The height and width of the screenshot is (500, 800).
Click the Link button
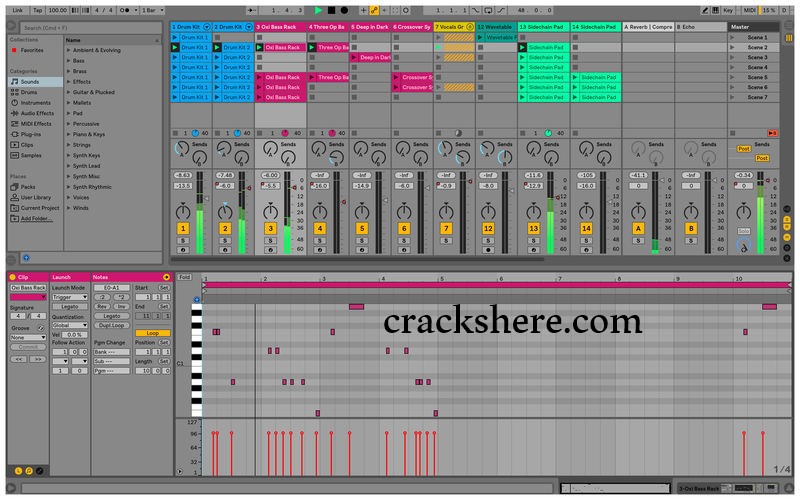click(x=17, y=10)
